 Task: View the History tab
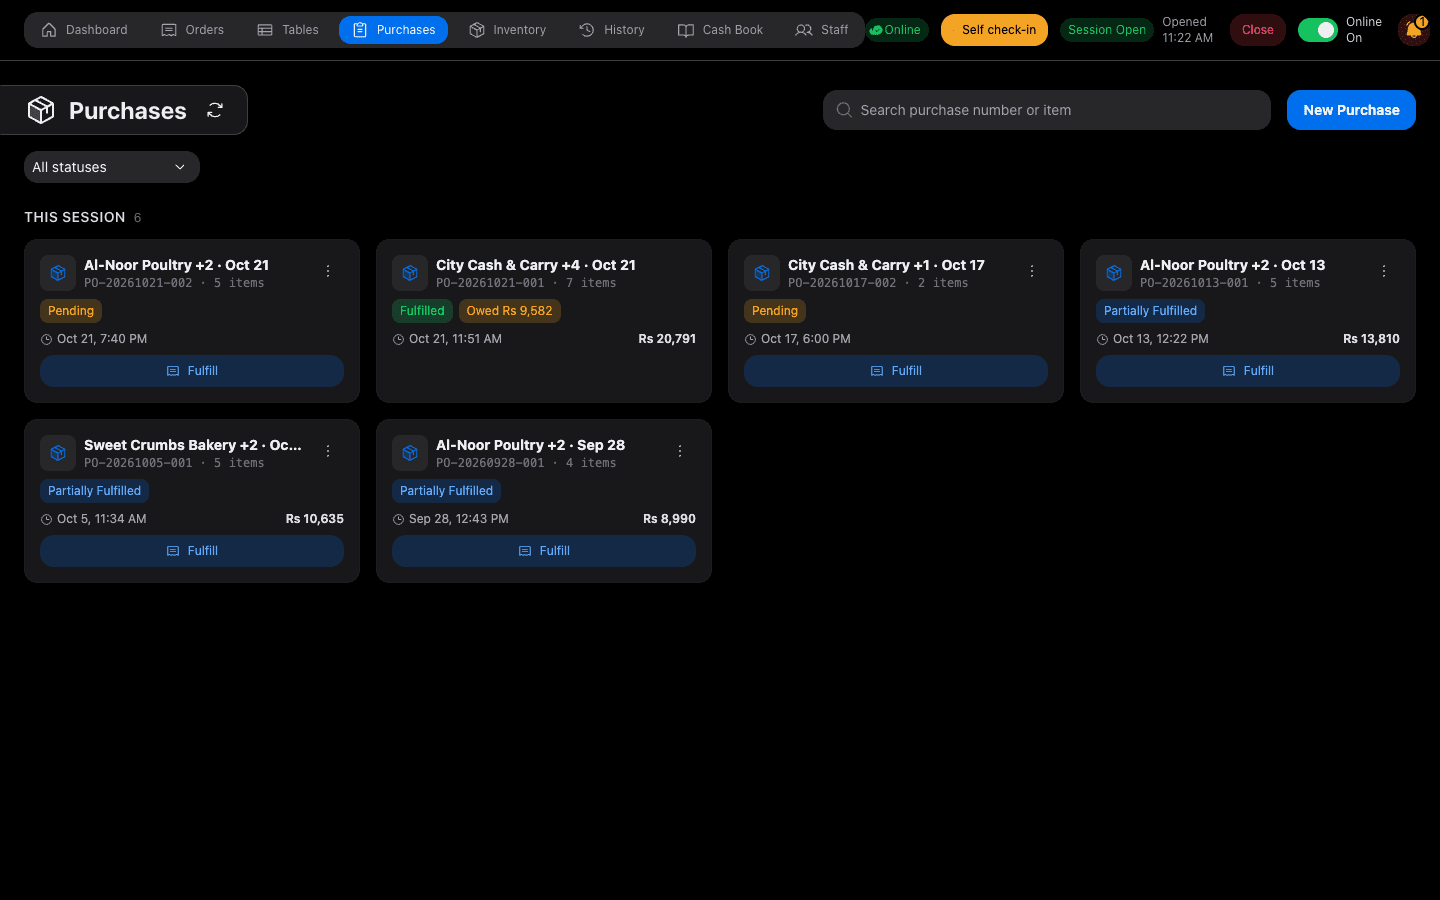[x=612, y=30]
